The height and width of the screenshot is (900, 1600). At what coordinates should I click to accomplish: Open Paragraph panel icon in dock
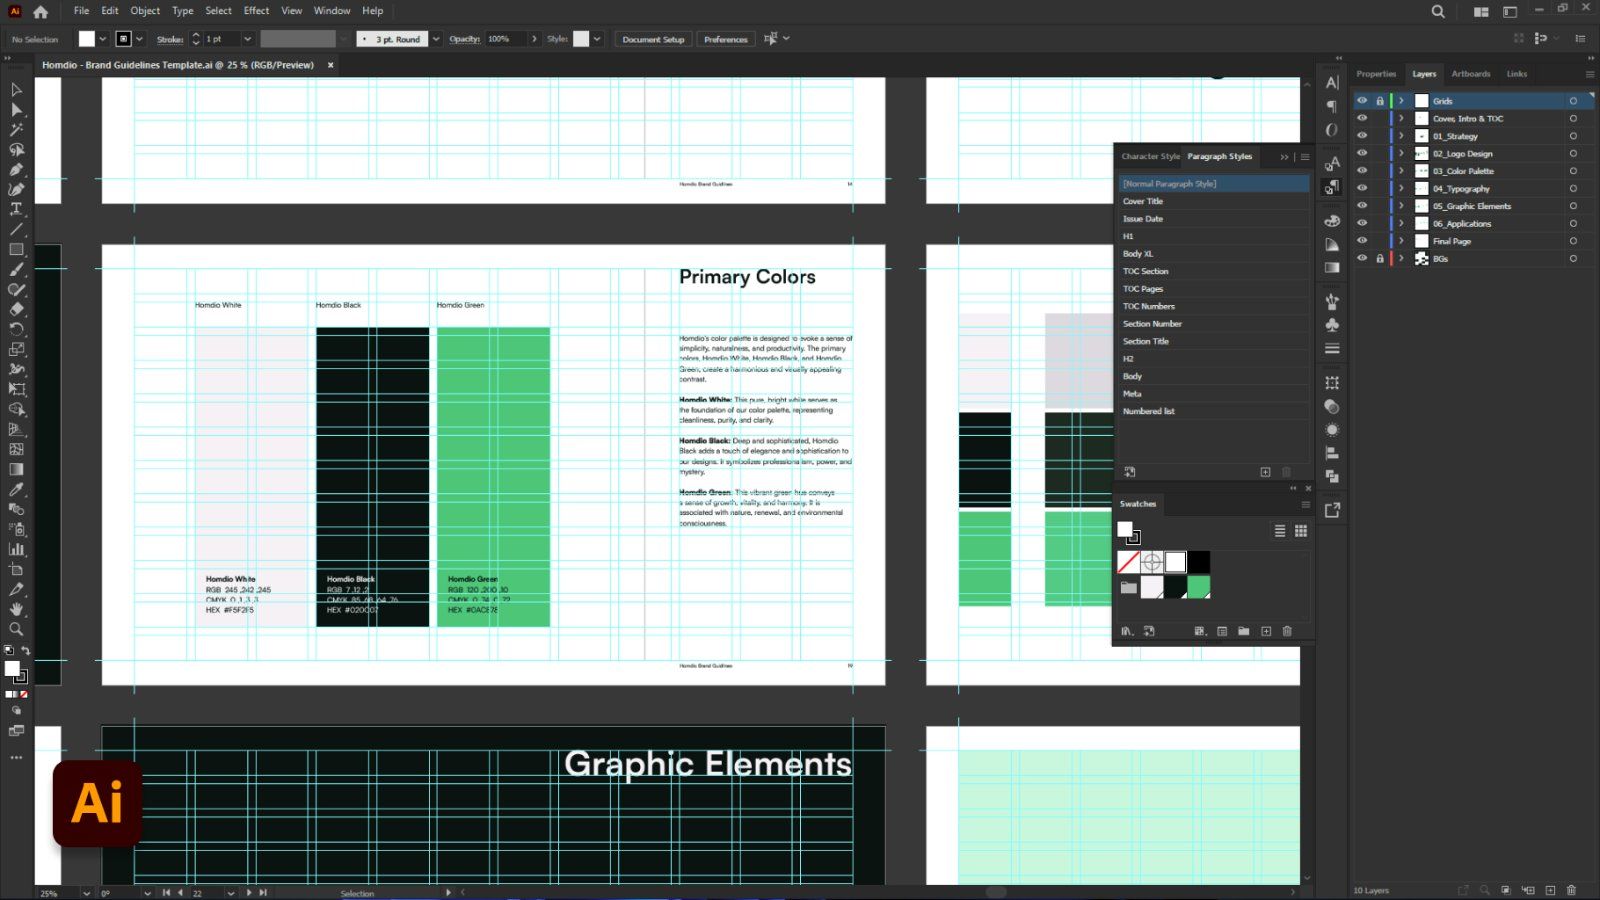(x=1332, y=107)
